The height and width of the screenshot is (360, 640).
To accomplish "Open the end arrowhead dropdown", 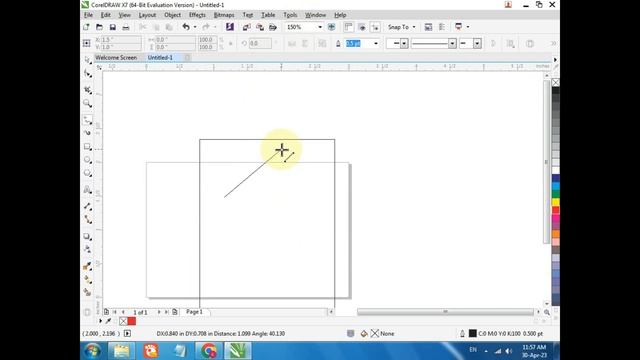I will click(477, 43).
